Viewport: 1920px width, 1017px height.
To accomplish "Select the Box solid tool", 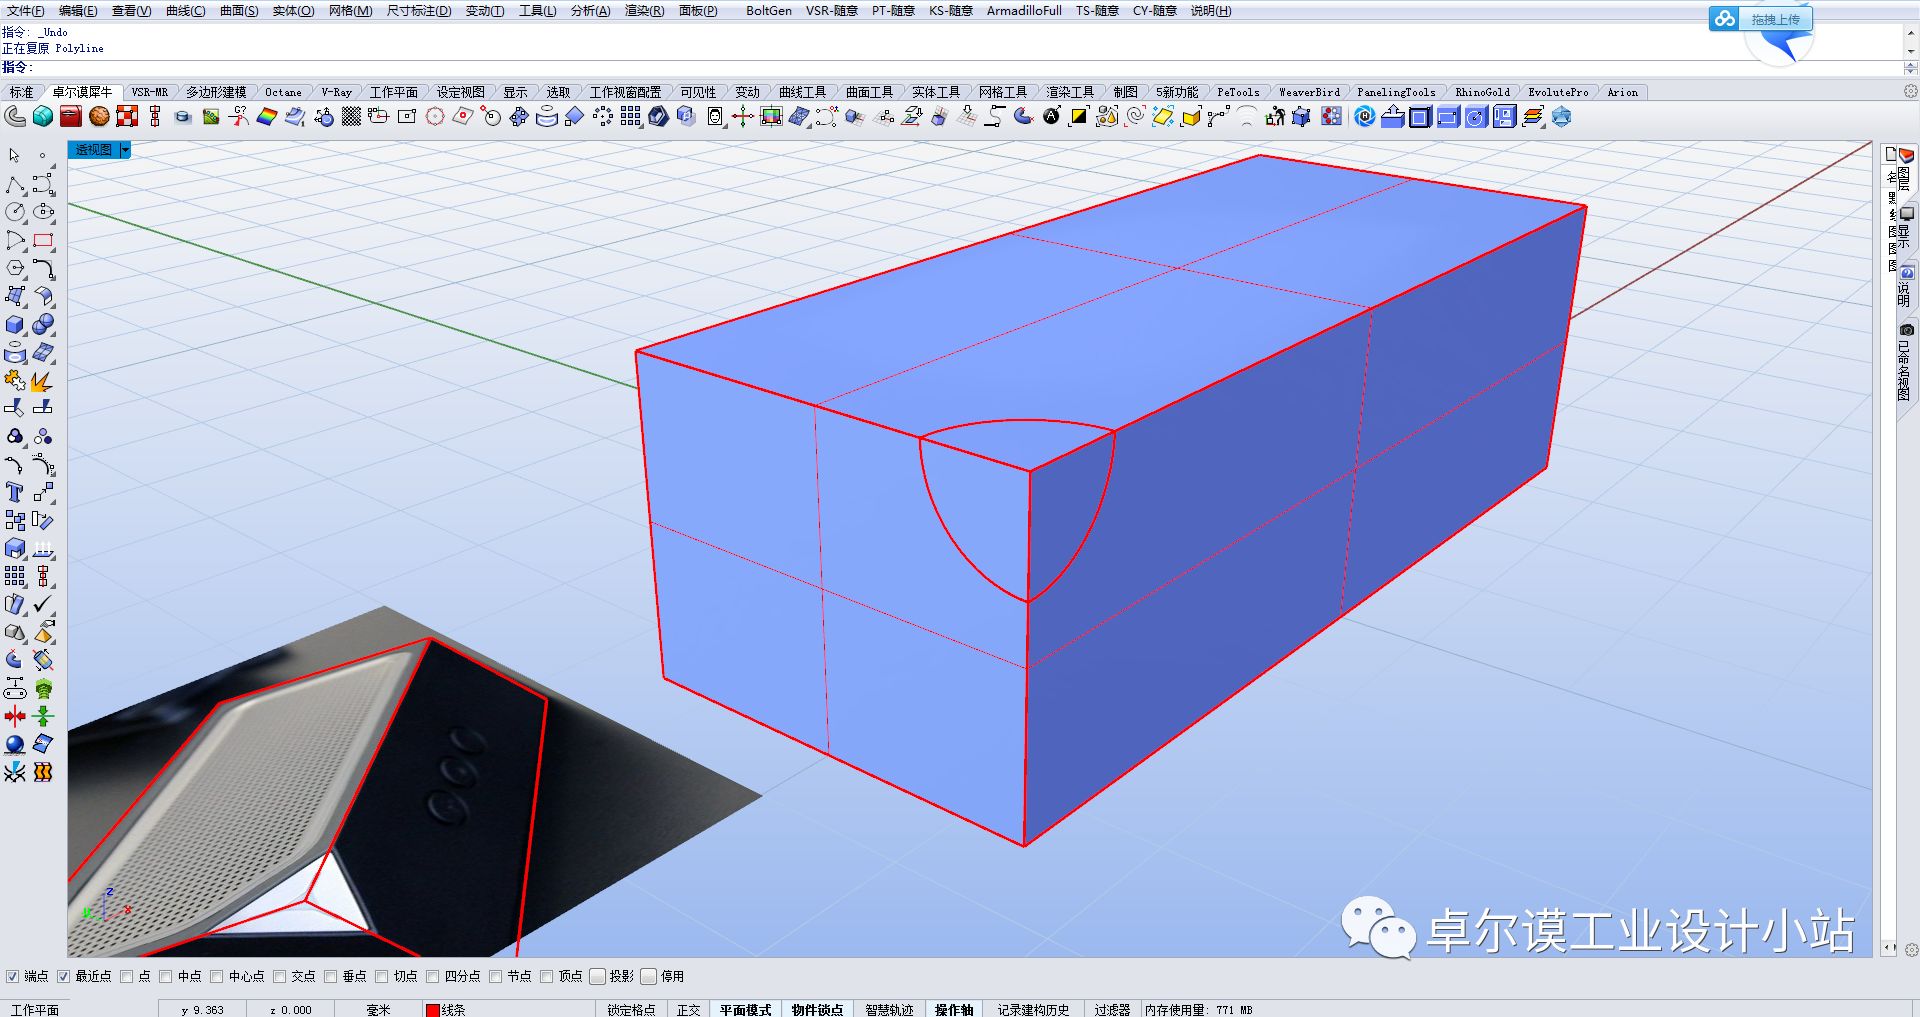I will click(x=14, y=325).
